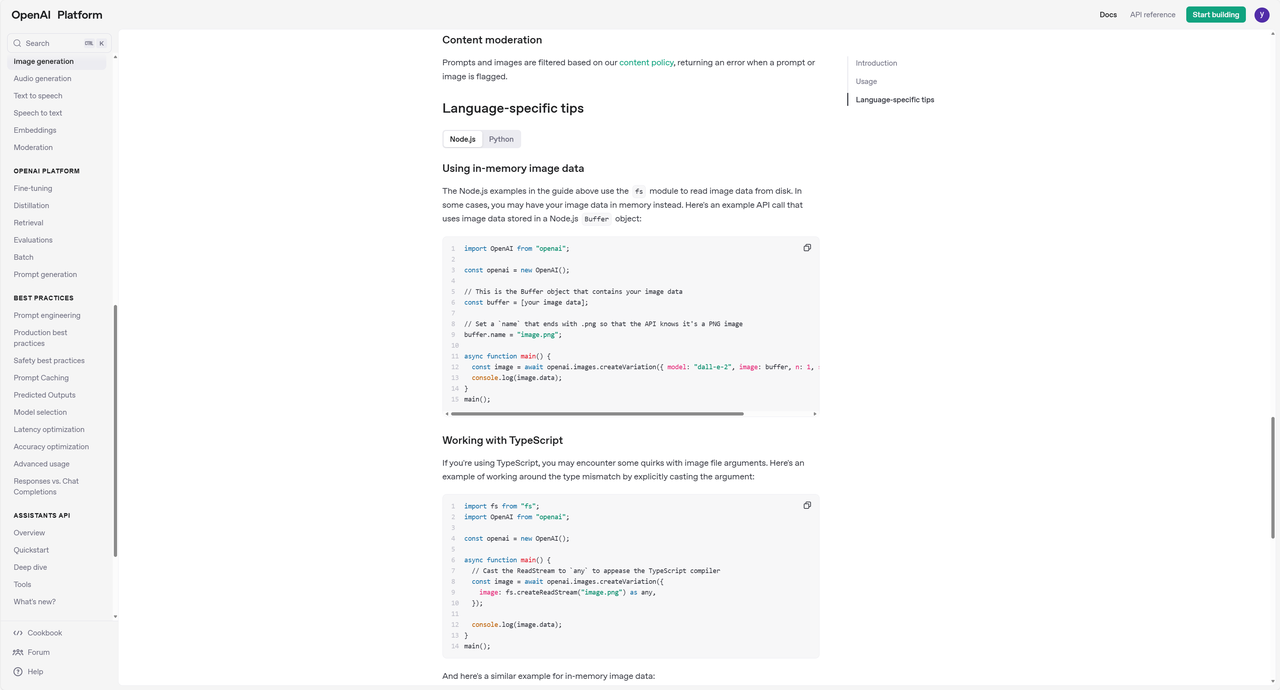Click the code block horizontal scrollbar
The width and height of the screenshot is (1280, 690).
tap(597, 413)
